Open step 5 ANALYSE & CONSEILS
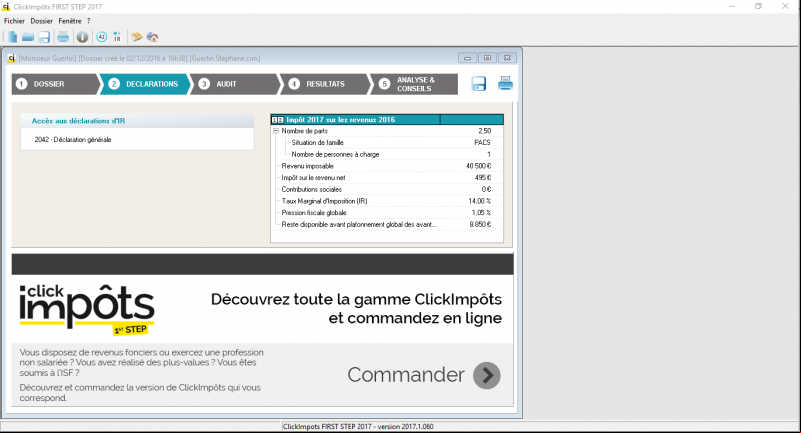The height and width of the screenshot is (433, 801). (x=414, y=84)
